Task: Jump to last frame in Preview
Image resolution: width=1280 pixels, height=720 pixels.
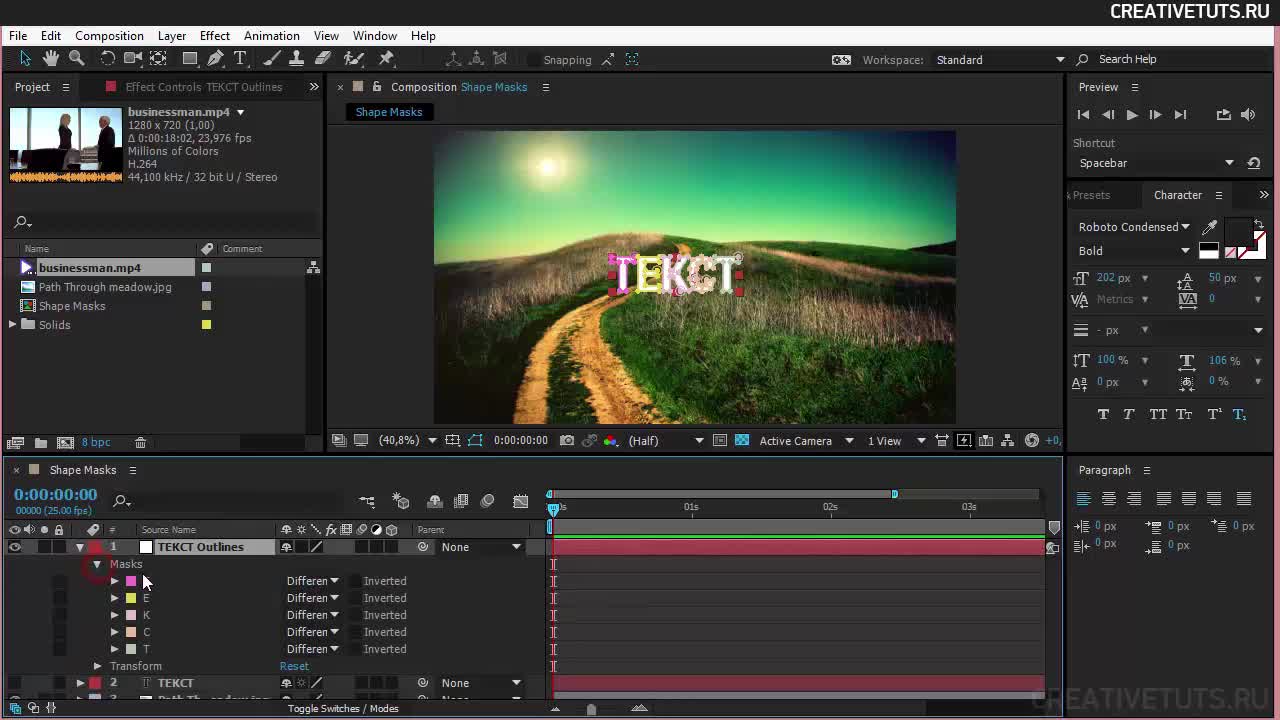Action: click(x=1180, y=115)
